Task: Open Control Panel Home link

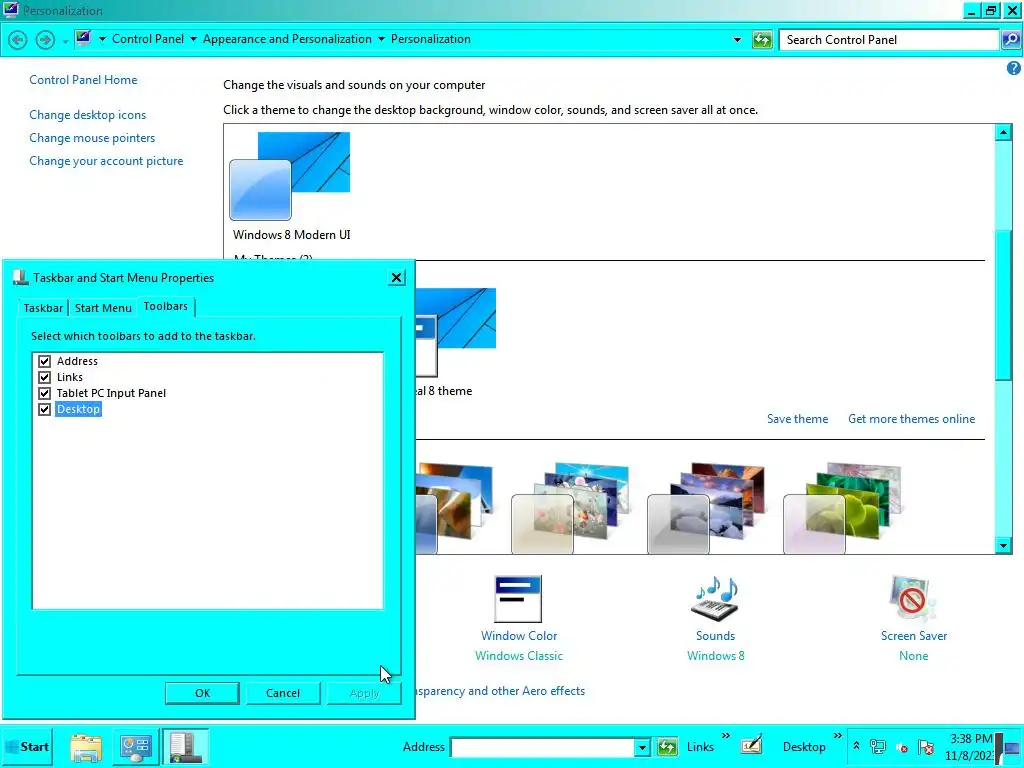Action: 84,80
